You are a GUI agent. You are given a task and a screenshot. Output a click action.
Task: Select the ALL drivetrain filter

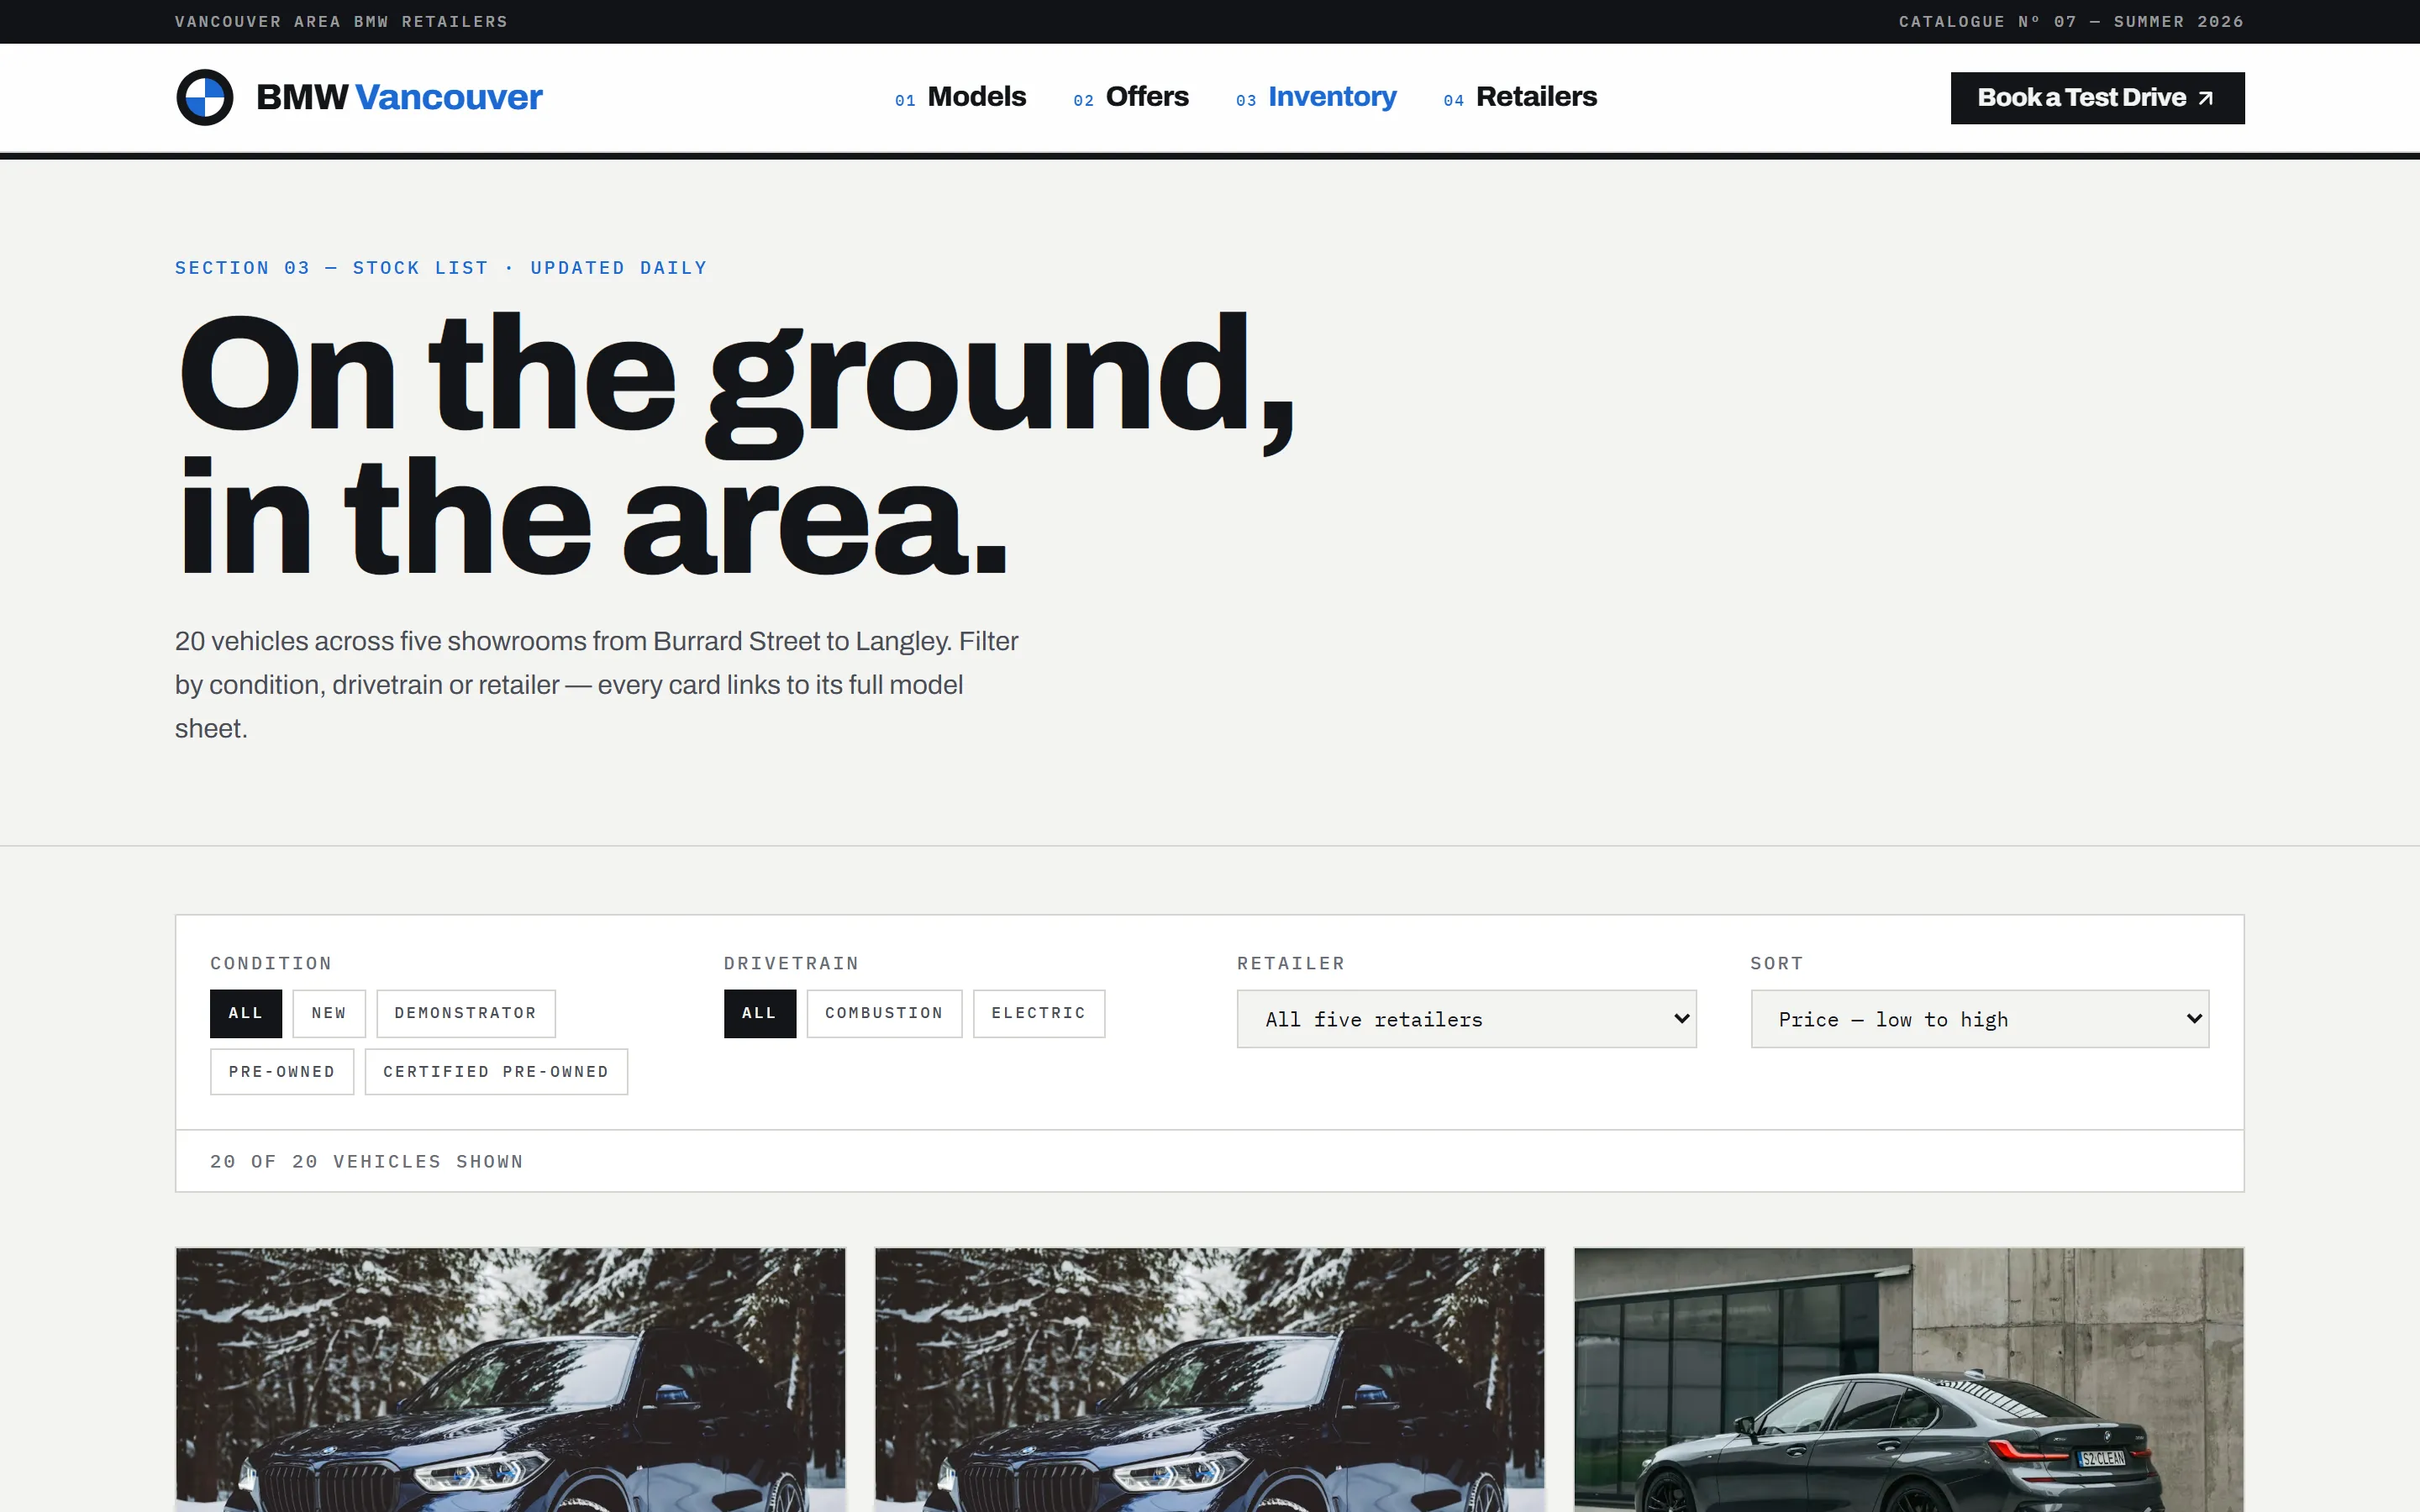tap(760, 1013)
